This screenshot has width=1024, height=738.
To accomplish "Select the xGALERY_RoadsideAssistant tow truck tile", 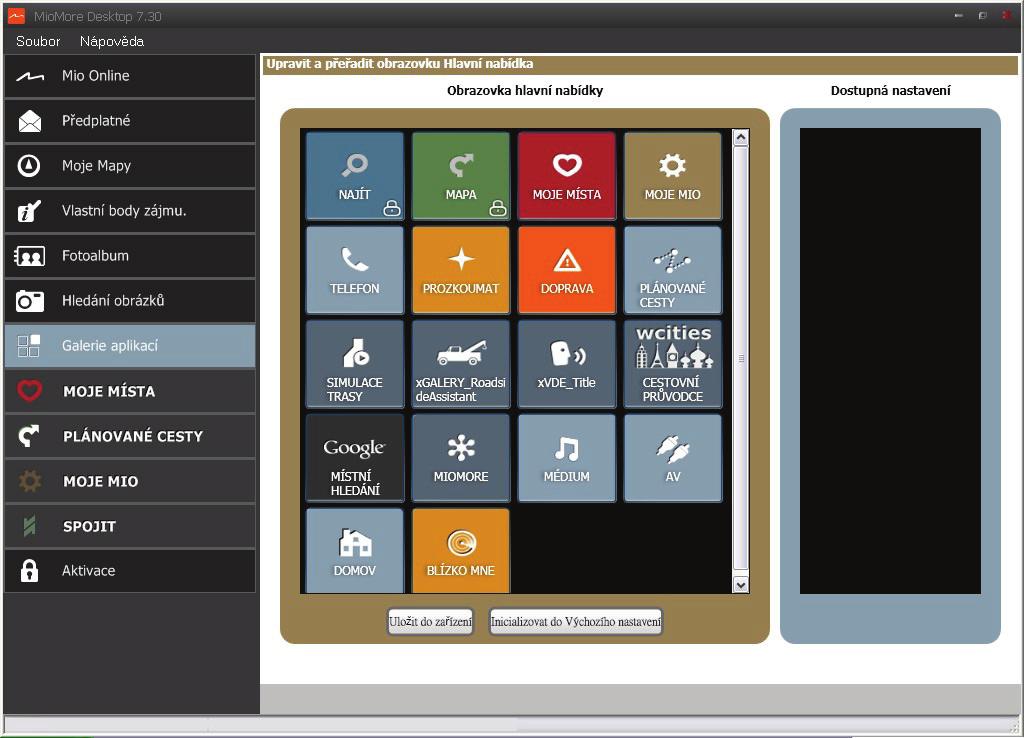I will [x=461, y=364].
